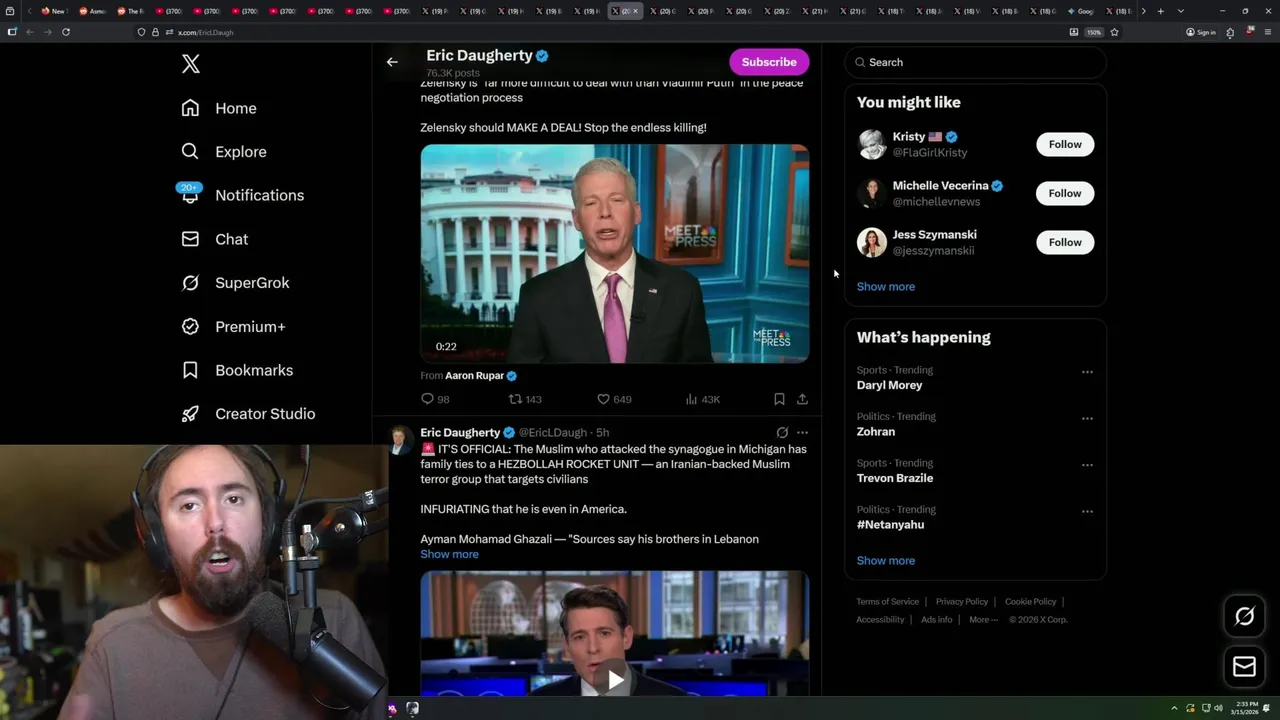1280x720 pixels.
Task: Open the Daryl Morey trending topic
Action: pos(889,385)
